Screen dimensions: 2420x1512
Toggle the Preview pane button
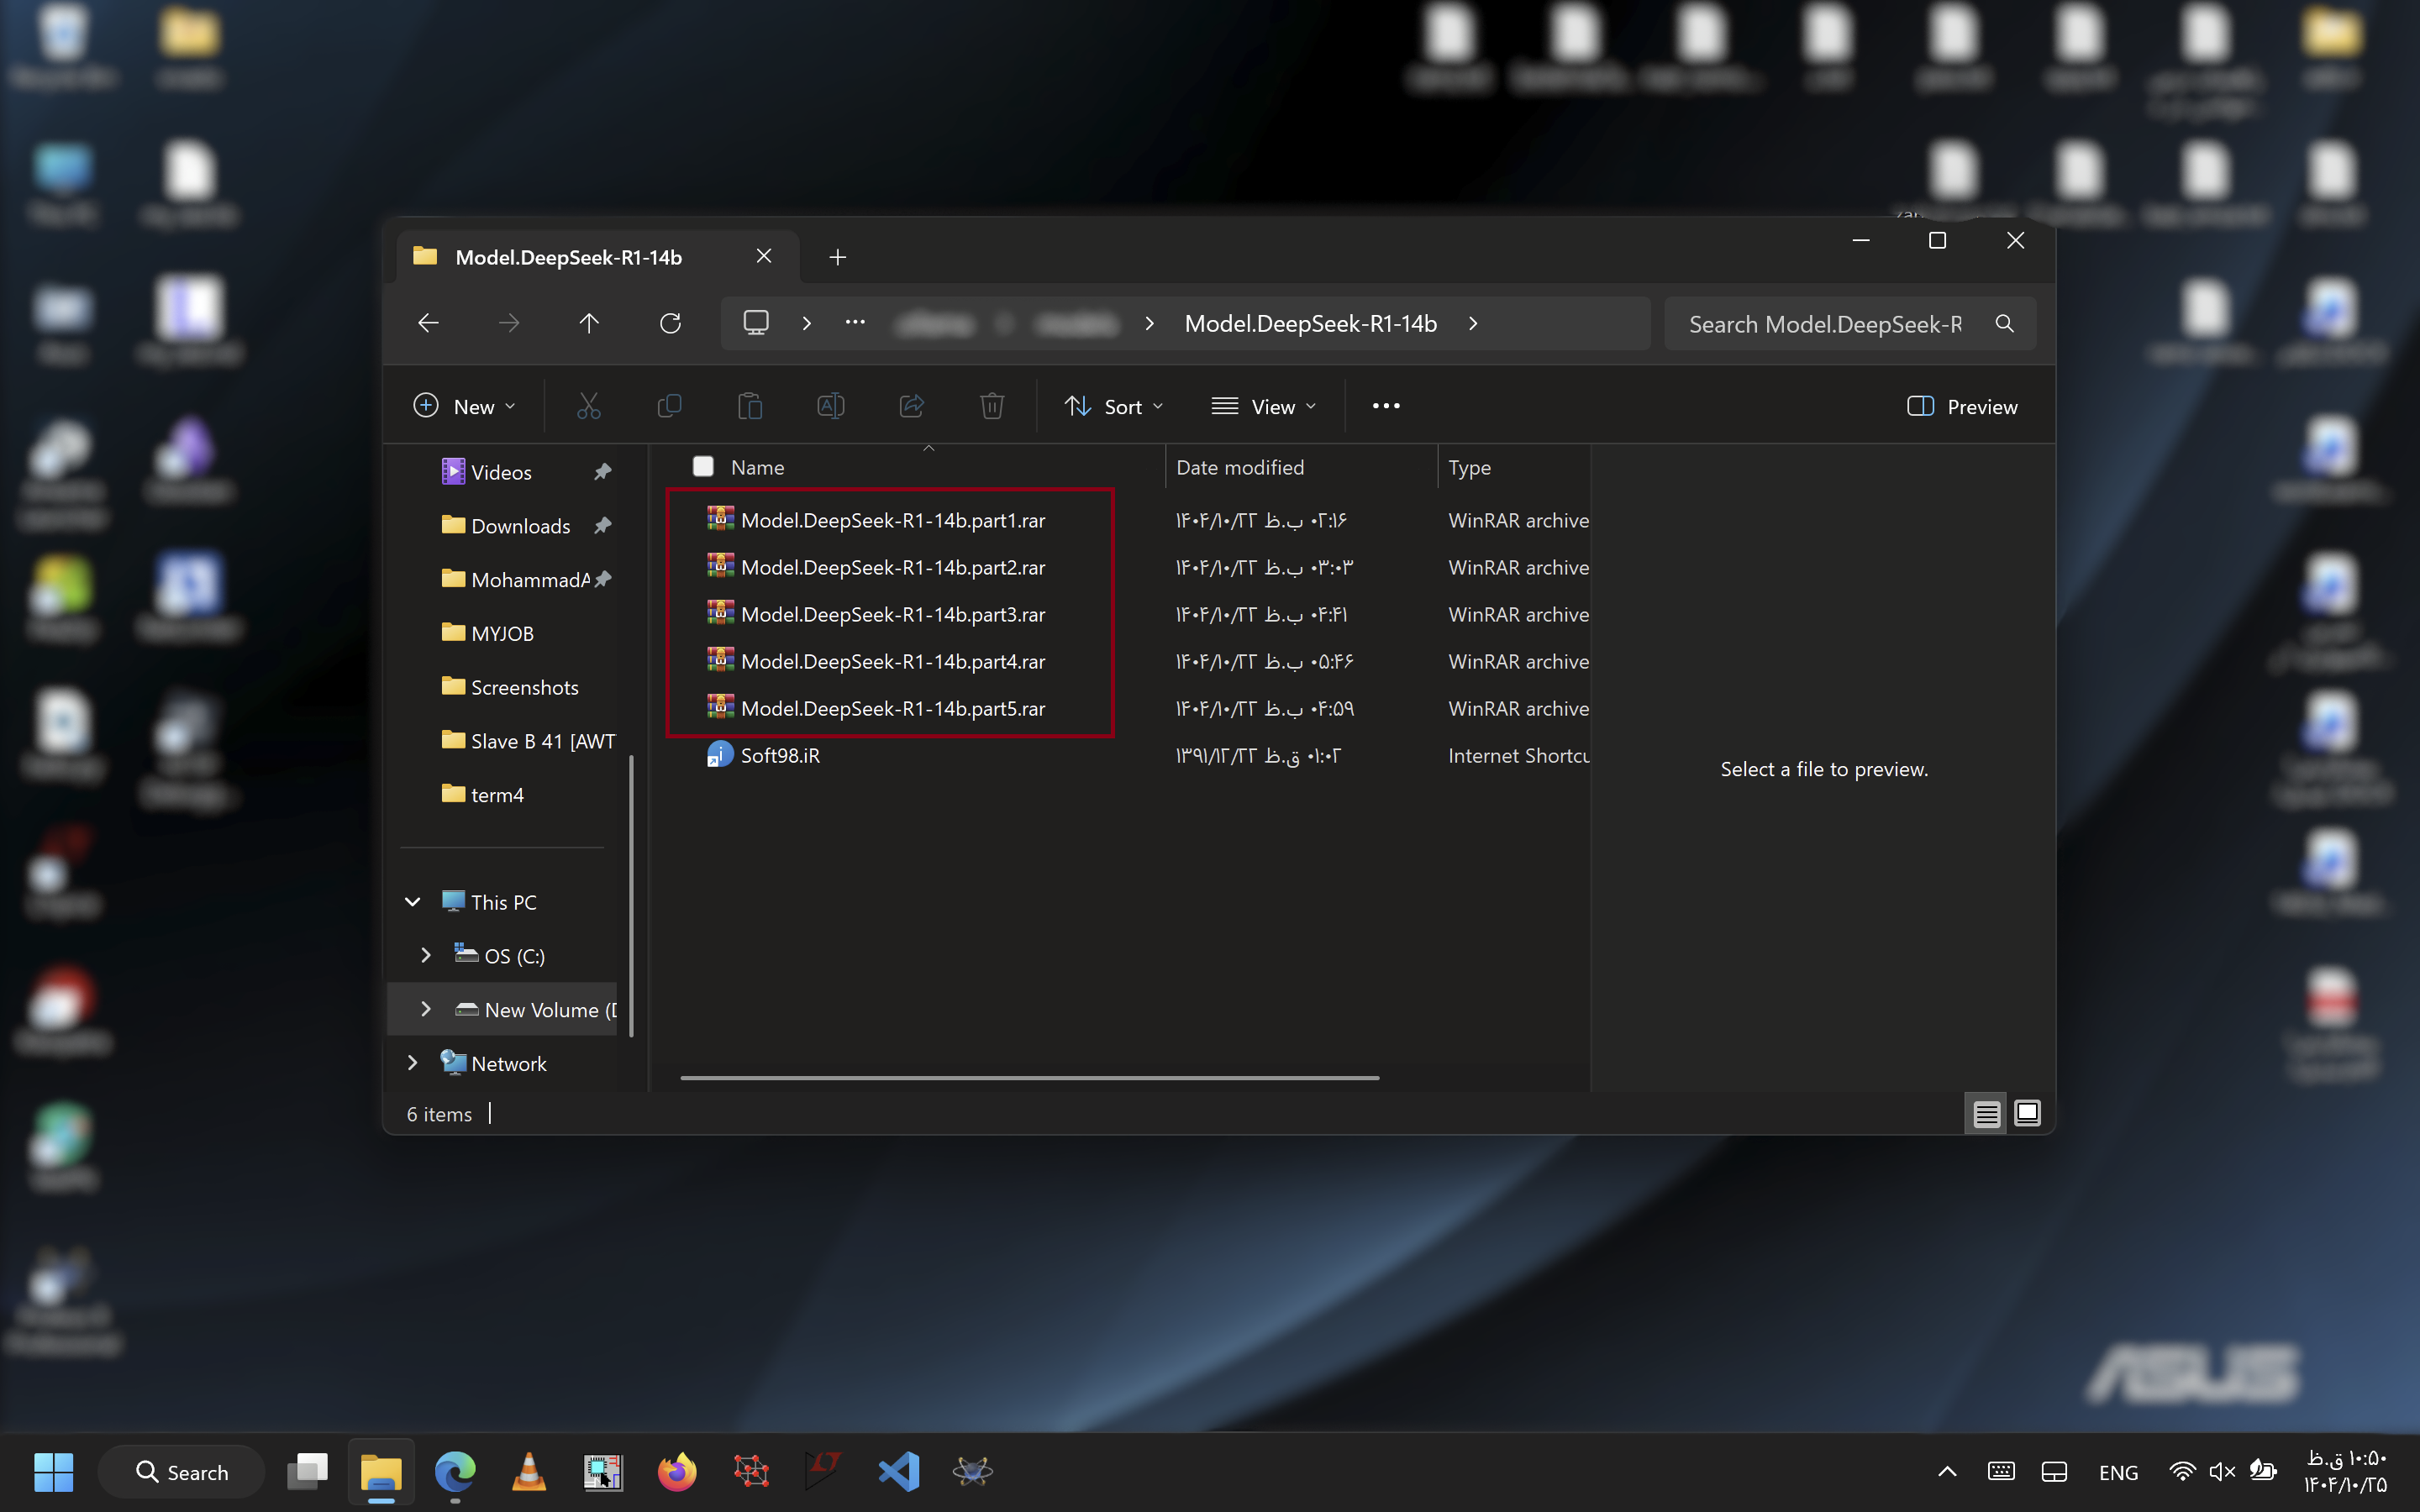(1962, 406)
